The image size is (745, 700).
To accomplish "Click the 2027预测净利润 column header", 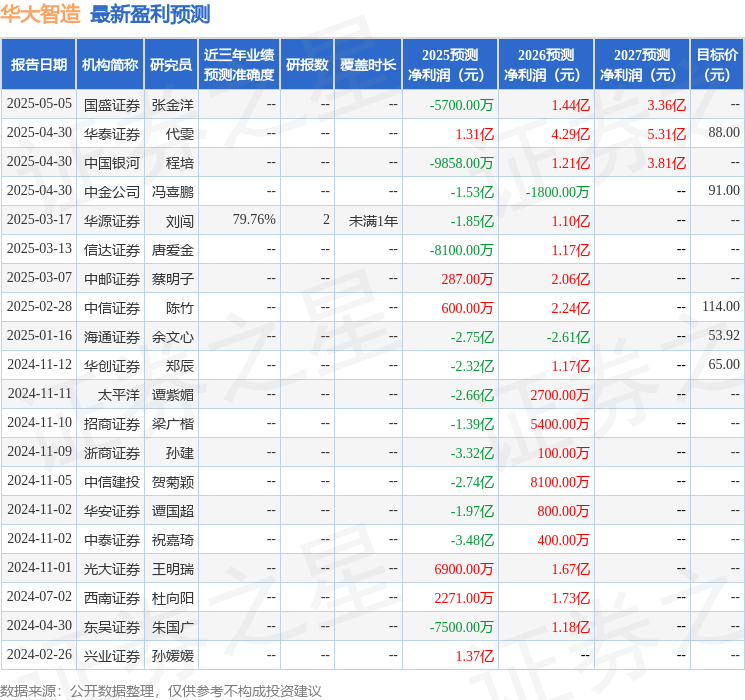I will coord(642,65).
